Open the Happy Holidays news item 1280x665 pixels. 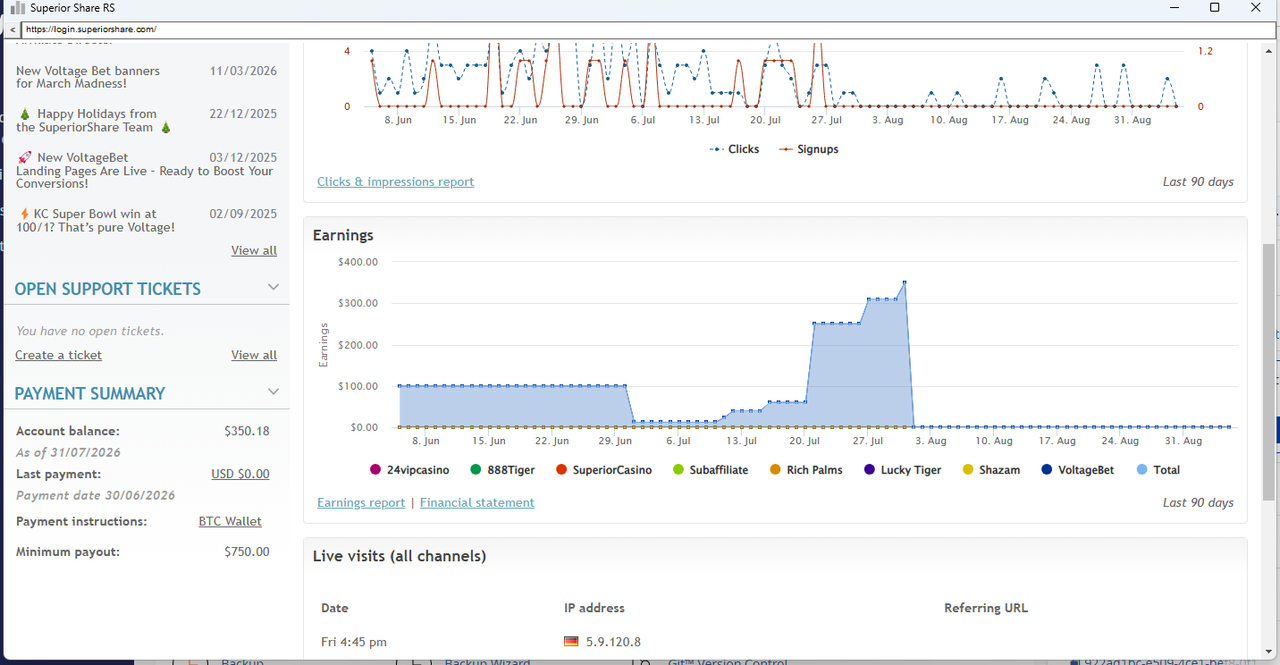pyautogui.click(x=95, y=121)
